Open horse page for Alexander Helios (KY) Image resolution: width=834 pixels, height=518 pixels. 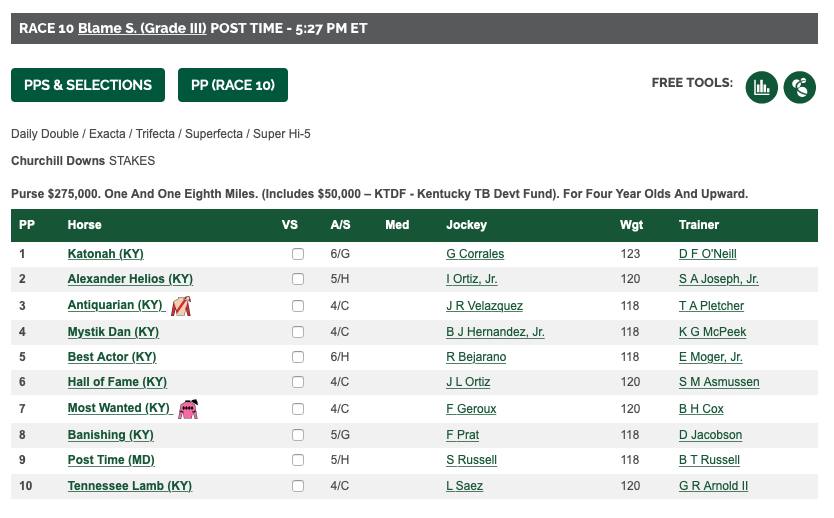130,279
